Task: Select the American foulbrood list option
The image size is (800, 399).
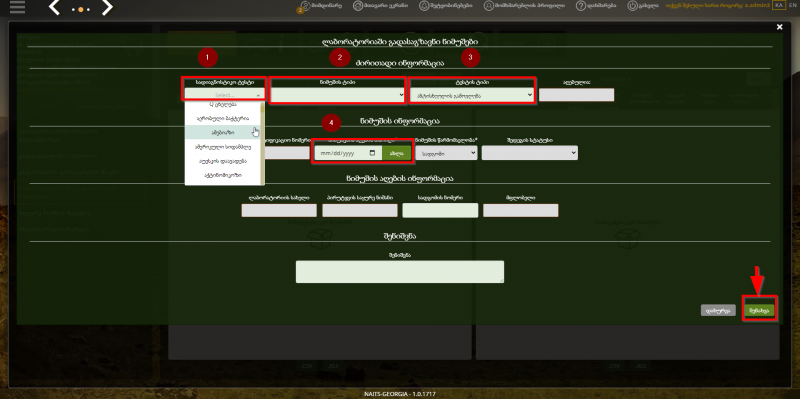Action: tap(222, 146)
